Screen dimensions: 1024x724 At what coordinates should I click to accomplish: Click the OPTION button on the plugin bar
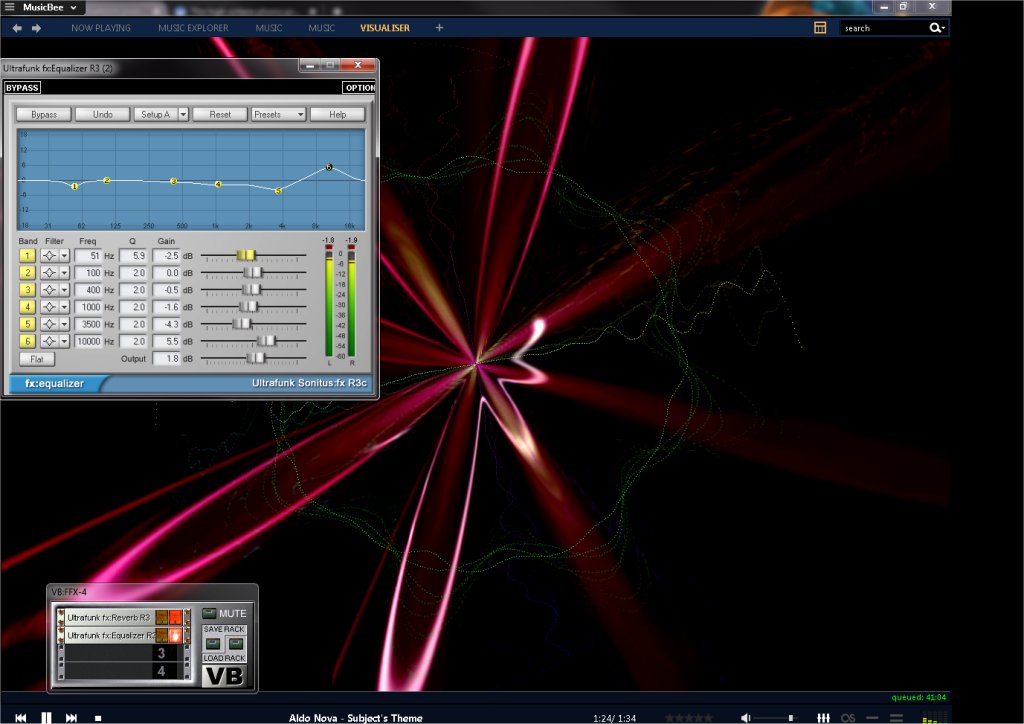pyautogui.click(x=360, y=87)
